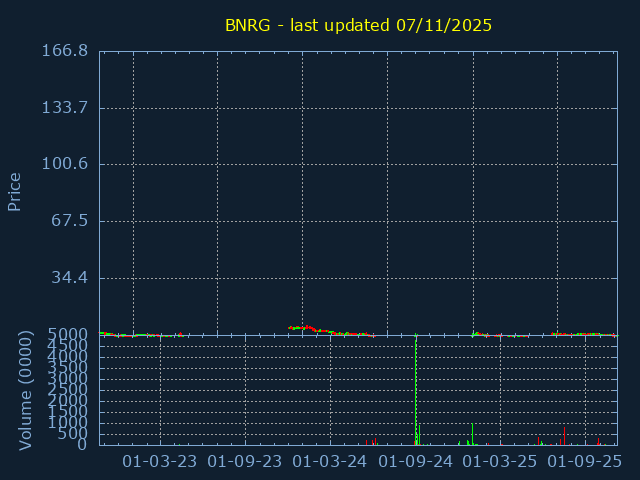Click the 01-09-25 date label

[585, 461]
